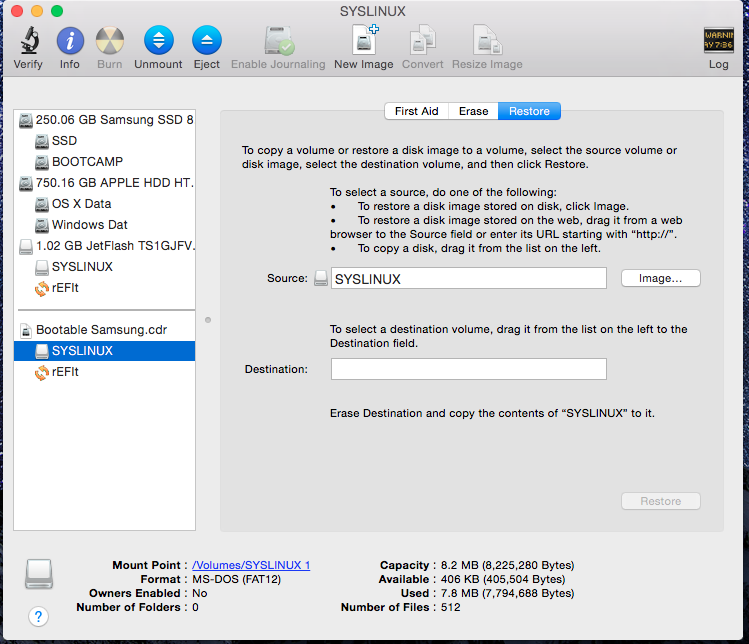Unmount the selected volume via toolbar
This screenshot has width=749, height=644.
[159, 40]
